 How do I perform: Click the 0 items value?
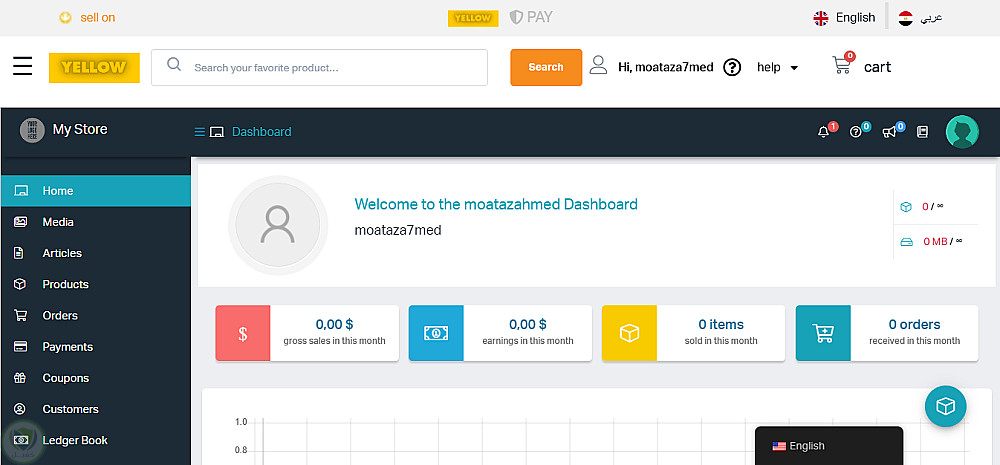click(x=721, y=325)
